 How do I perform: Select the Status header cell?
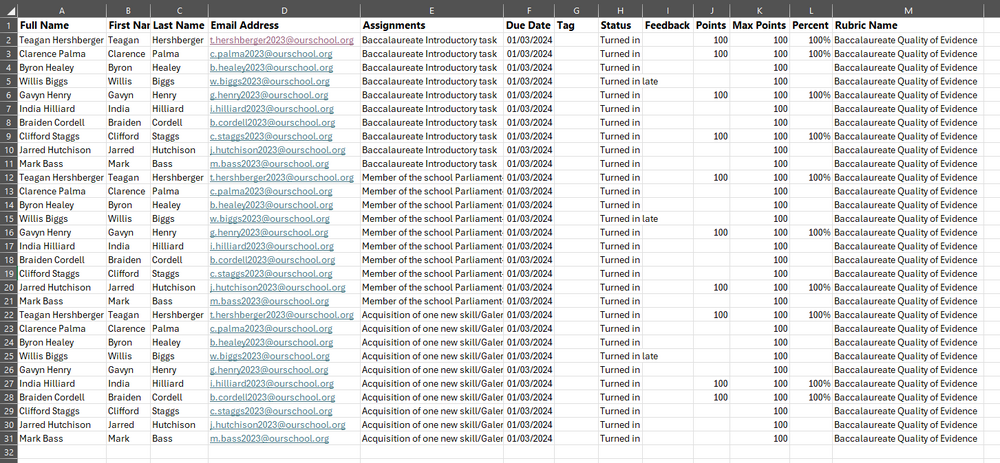pyautogui.click(x=620, y=26)
